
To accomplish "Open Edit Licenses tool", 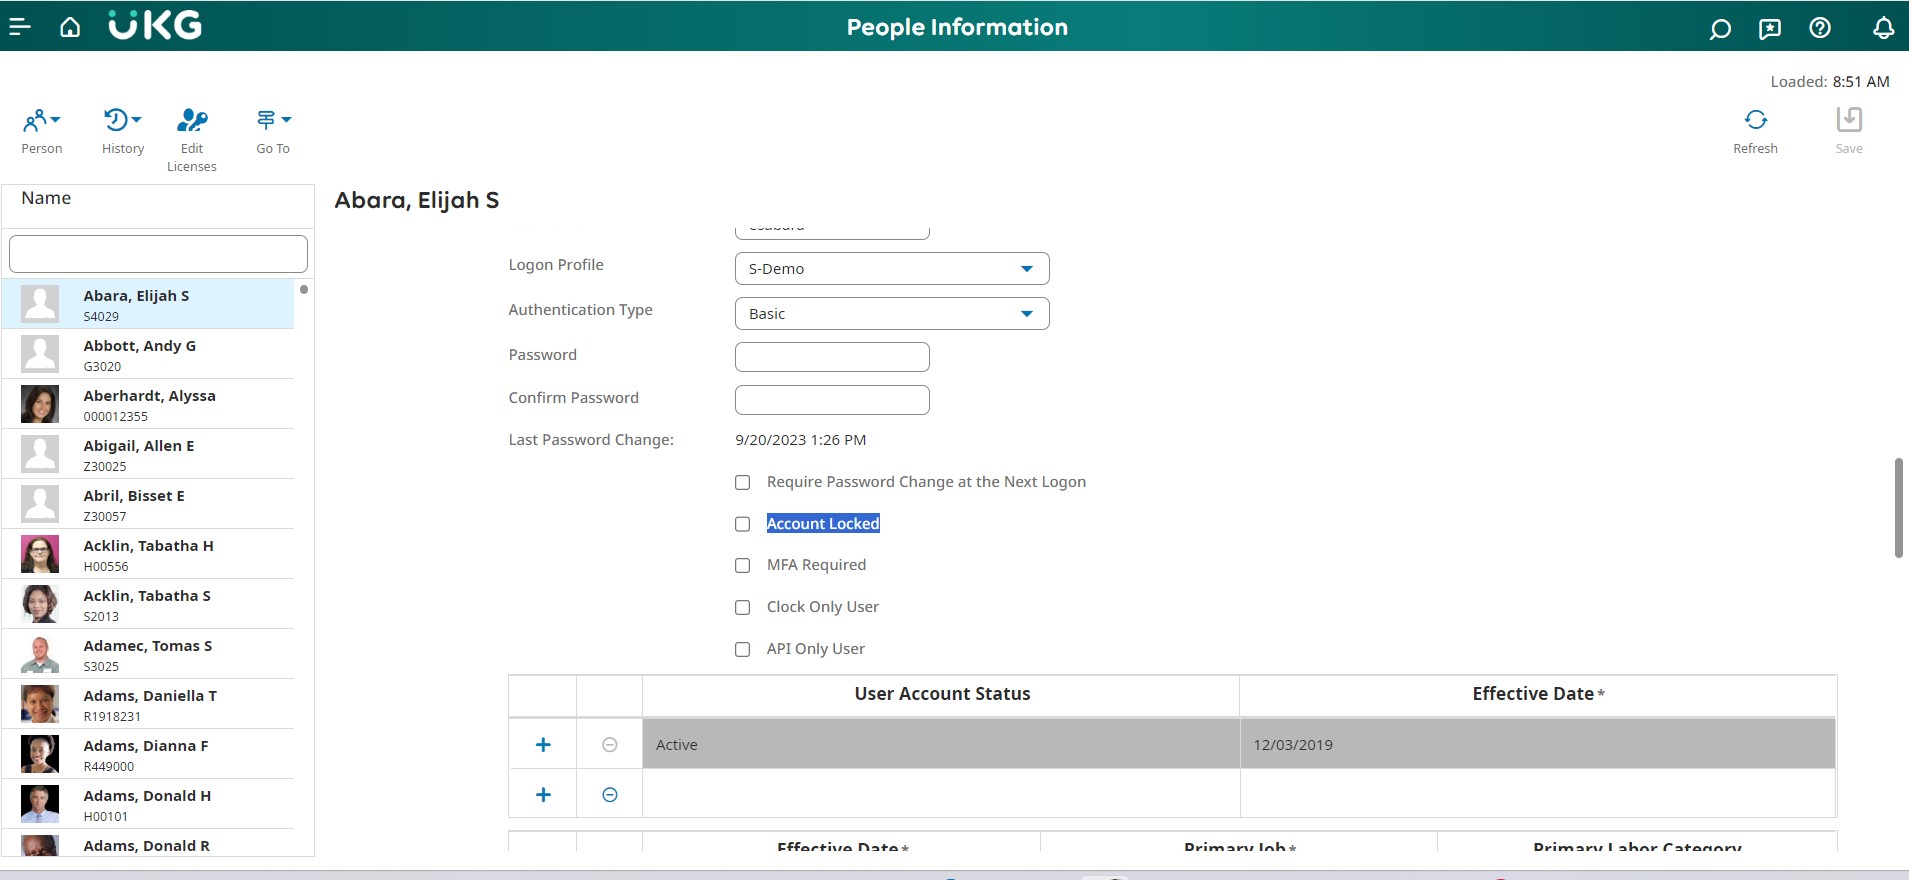I will 191,121.
